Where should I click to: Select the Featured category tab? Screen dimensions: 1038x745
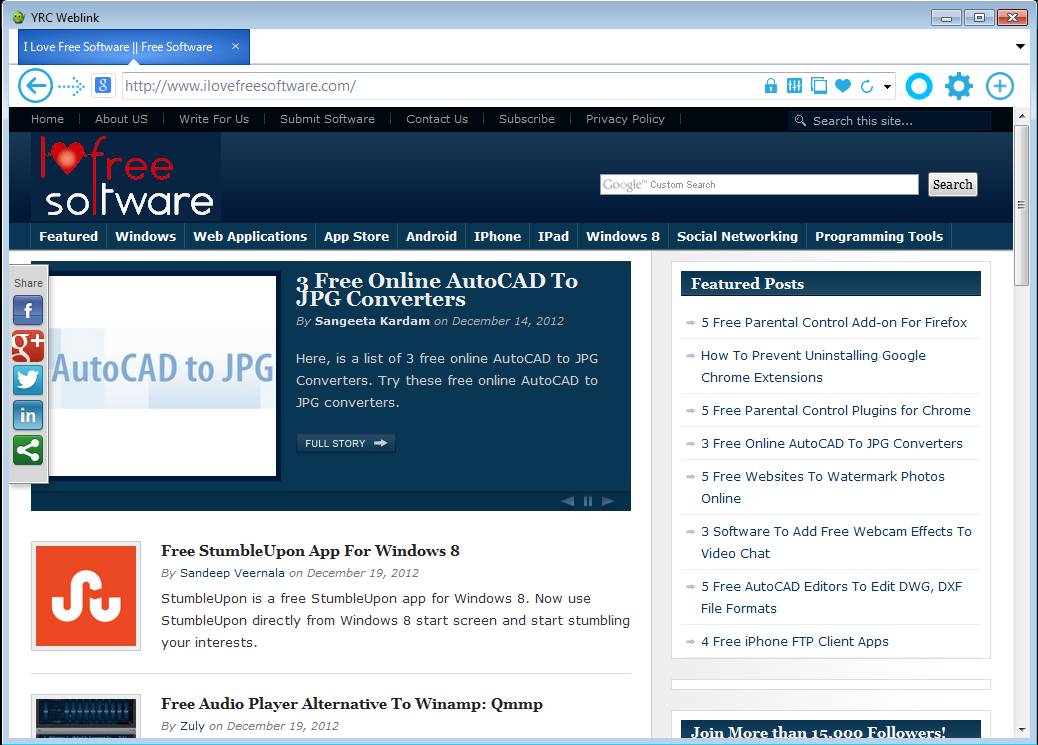(68, 236)
